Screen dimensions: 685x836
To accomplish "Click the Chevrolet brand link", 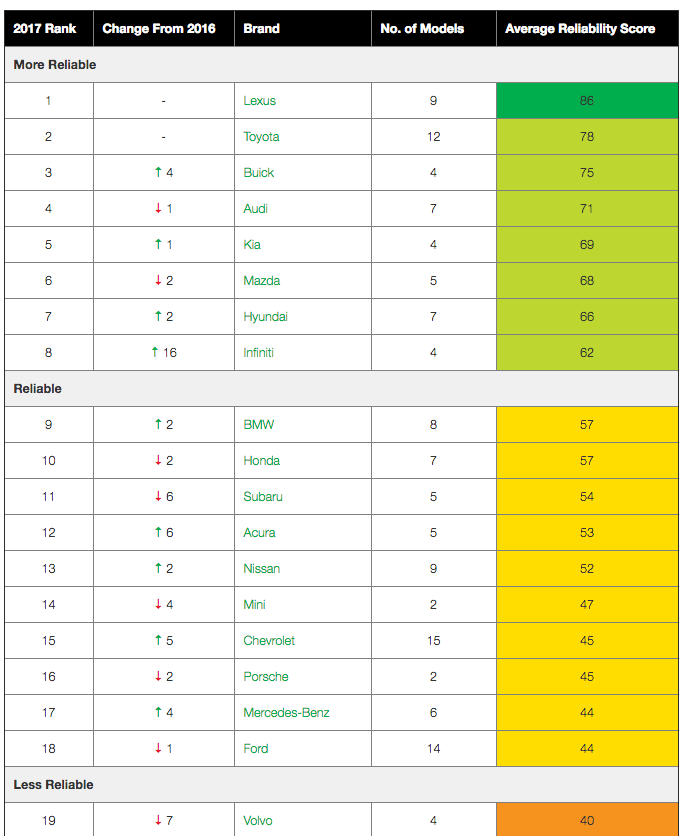I will [x=269, y=641].
